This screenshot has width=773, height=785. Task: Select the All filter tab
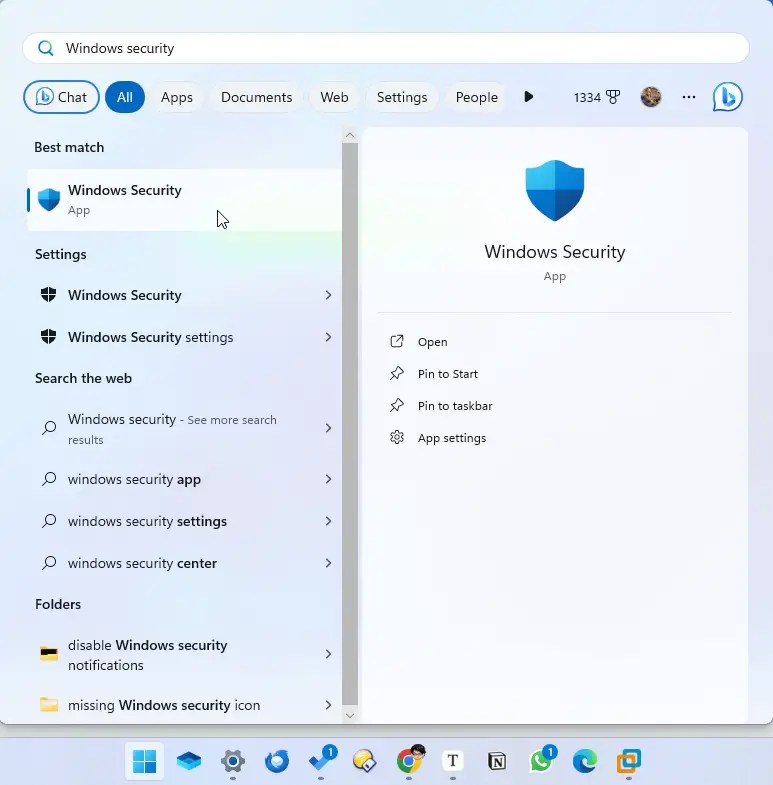pos(125,97)
